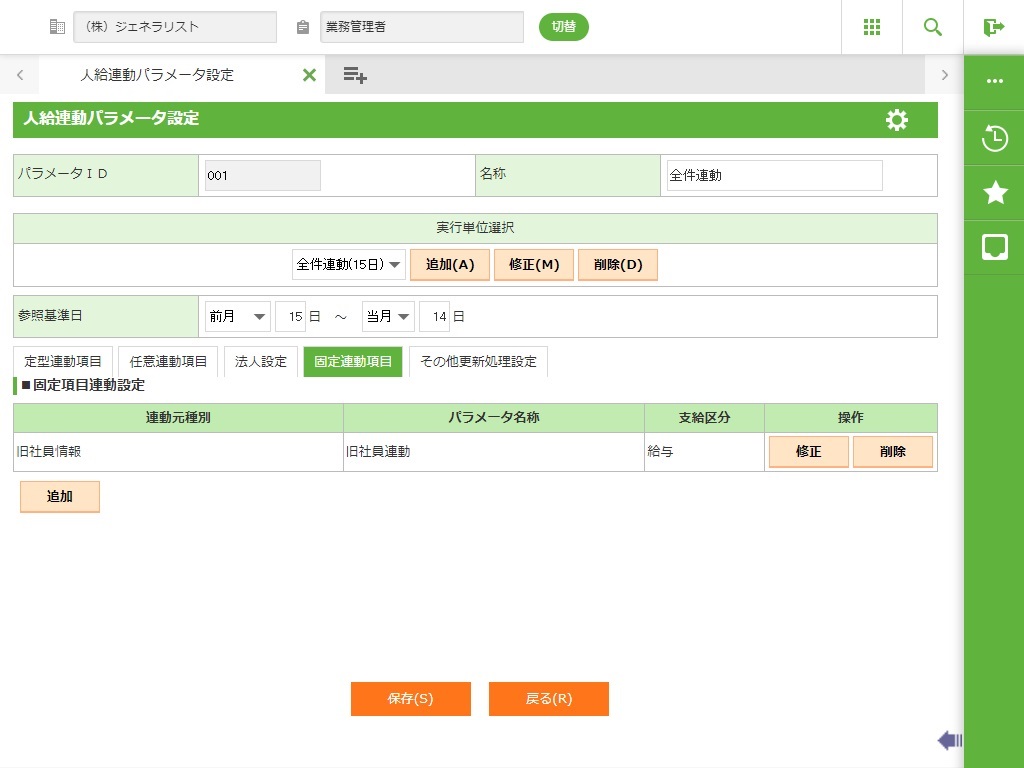Open favorites star icon in sidebar
The width and height of the screenshot is (1024, 768).
point(994,193)
